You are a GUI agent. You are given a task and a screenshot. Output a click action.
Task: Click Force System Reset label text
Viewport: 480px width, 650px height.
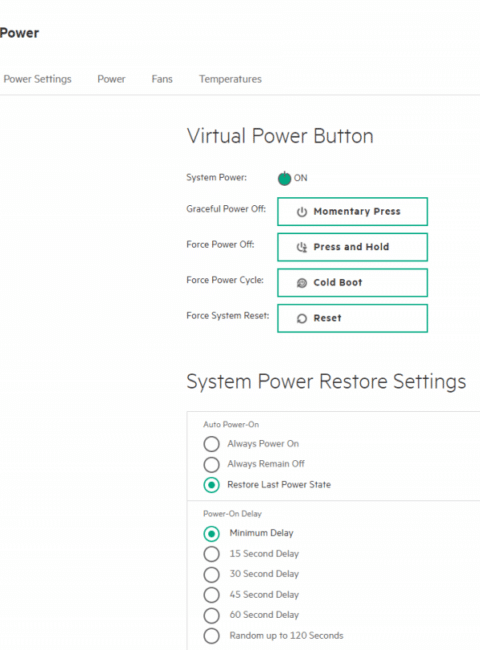(228, 315)
